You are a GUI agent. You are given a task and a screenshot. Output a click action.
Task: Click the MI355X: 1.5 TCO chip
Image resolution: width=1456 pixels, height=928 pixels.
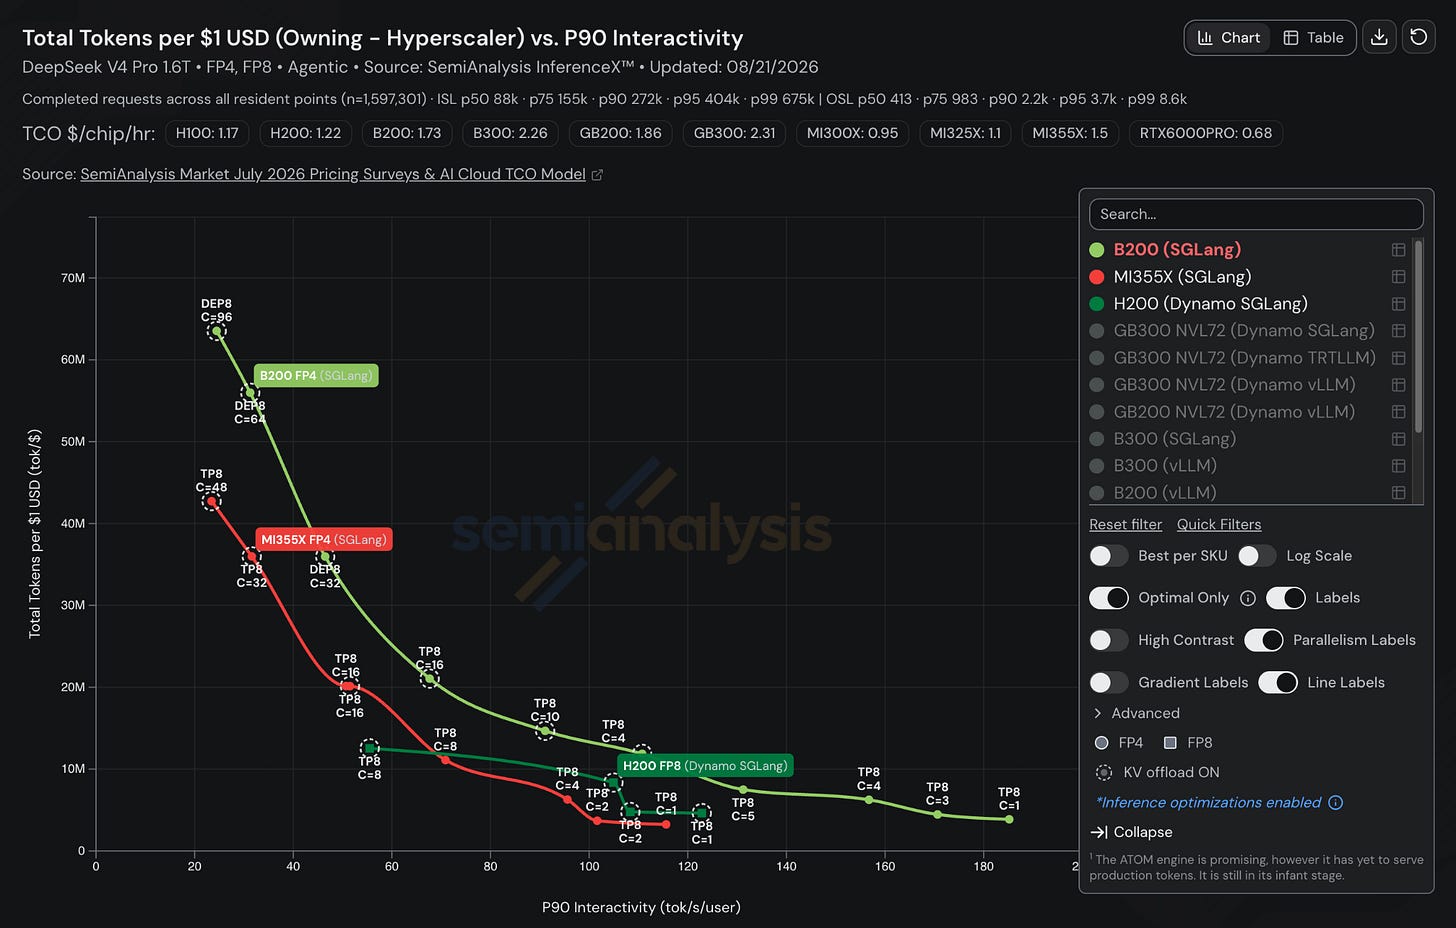(x=1070, y=133)
